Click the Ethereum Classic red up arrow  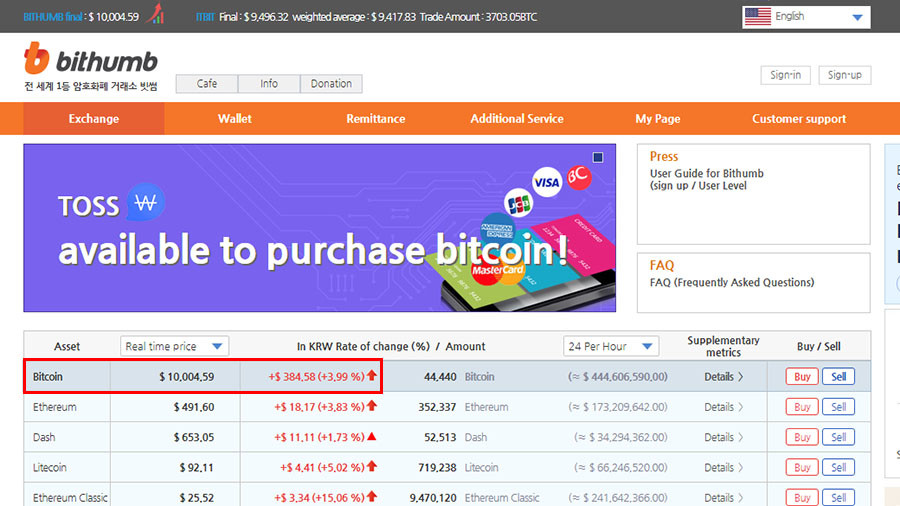[x=372, y=497]
